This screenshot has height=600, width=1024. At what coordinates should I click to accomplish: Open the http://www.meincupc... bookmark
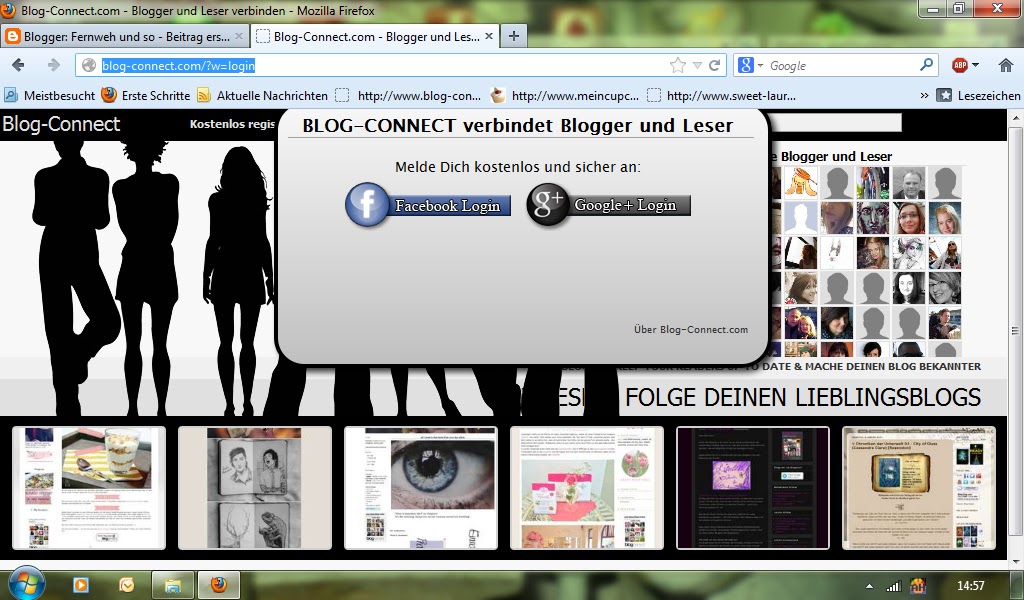(x=565, y=95)
